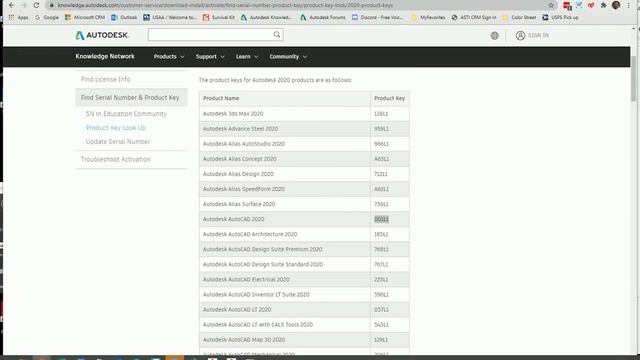Click the Autodesk 3ds Max 2020 row name
Image resolution: width=640 pixels, height=360 pixels.
(233, 113)
